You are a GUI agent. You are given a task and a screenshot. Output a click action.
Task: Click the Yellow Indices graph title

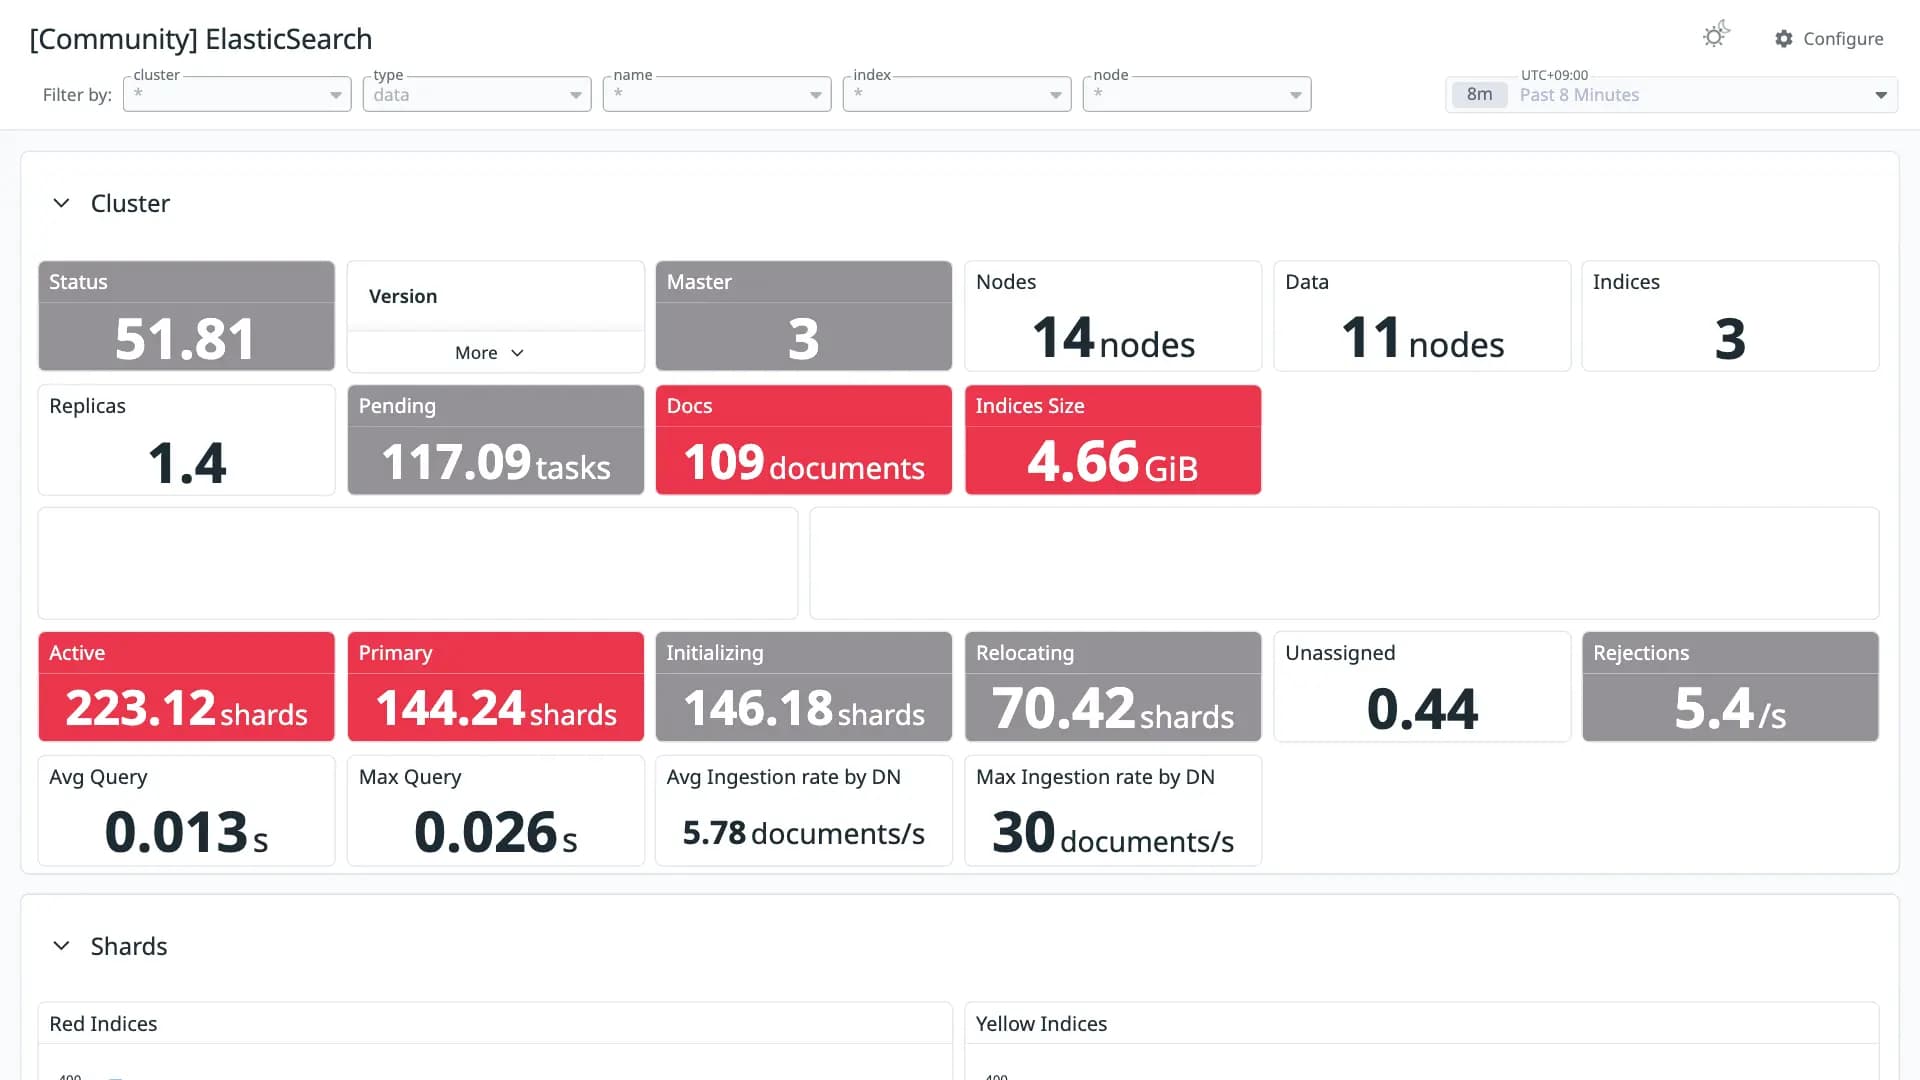coord(1041,1024)
